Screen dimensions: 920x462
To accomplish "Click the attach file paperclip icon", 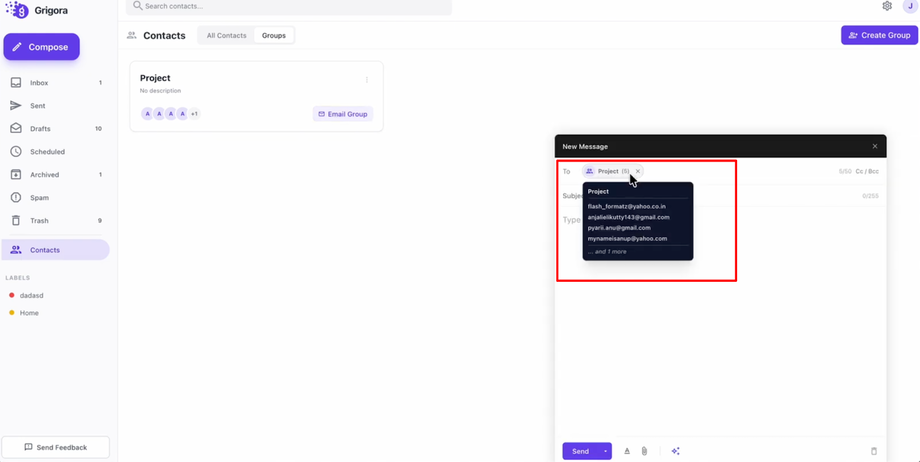I will 644,451.
